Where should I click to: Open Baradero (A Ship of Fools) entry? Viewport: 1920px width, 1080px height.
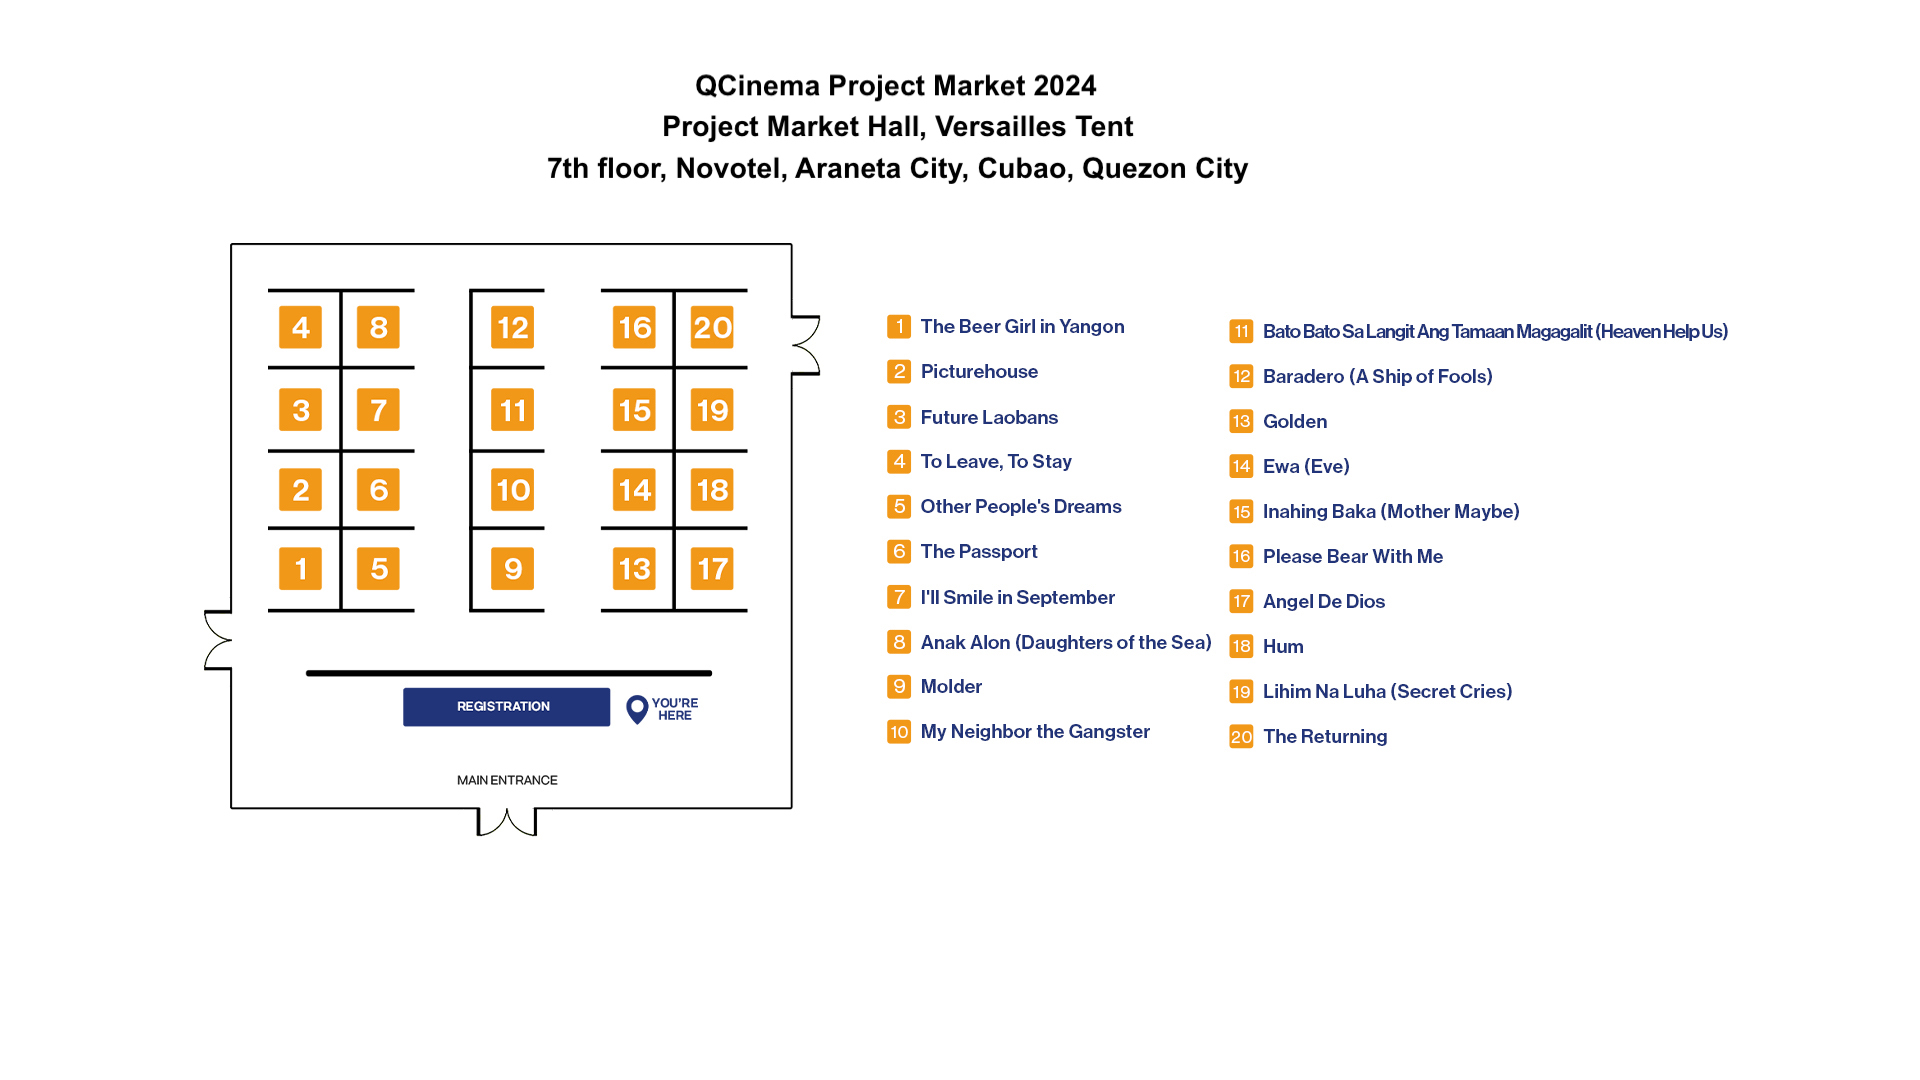tap(1377, 376)
